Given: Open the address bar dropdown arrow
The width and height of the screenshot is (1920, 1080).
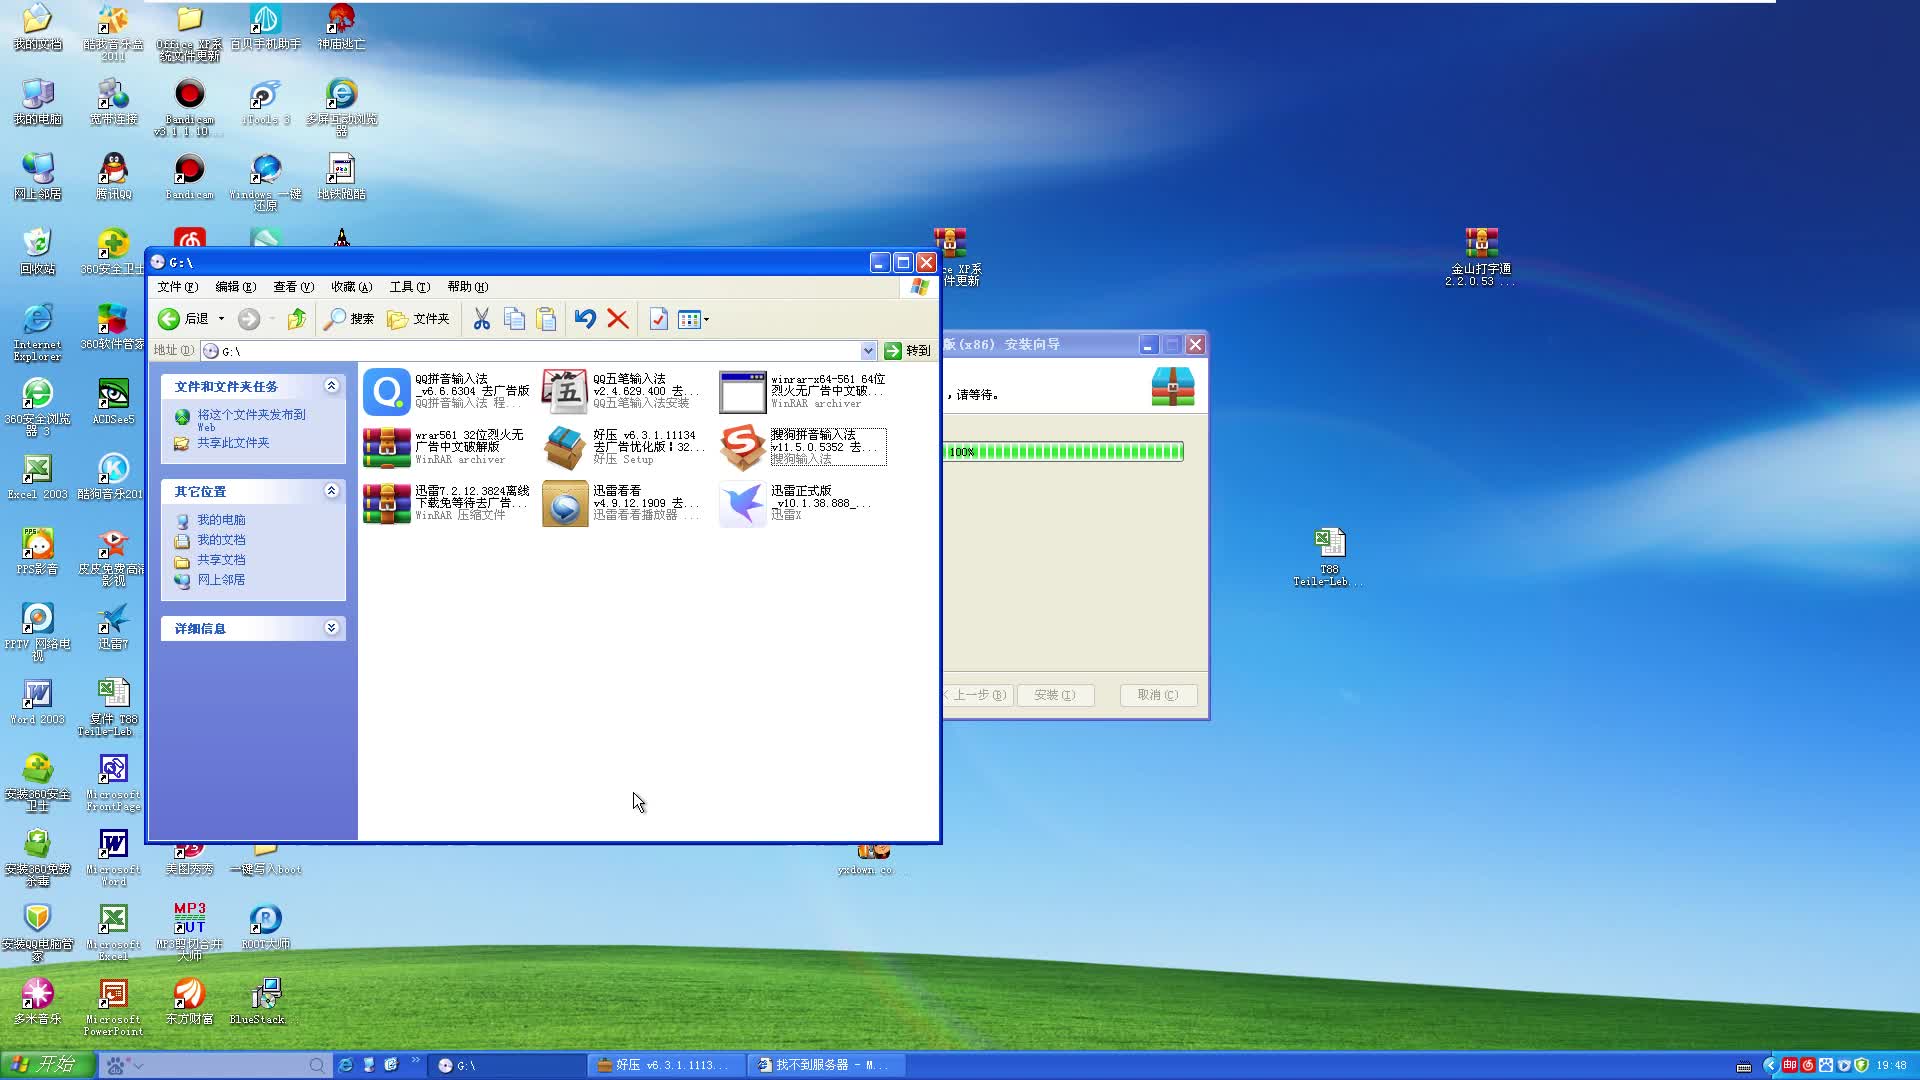Looking at the screenshot, I should pos(868,351).
